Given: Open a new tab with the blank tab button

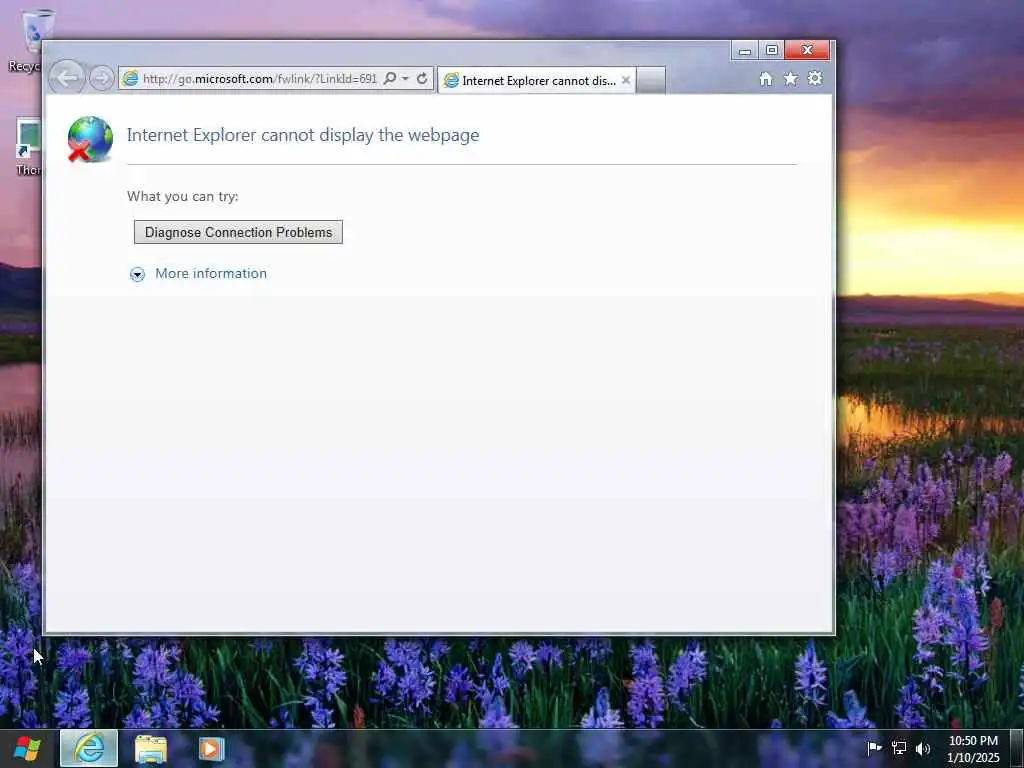Looking at the screenshot, I should (x=650, y=80).
